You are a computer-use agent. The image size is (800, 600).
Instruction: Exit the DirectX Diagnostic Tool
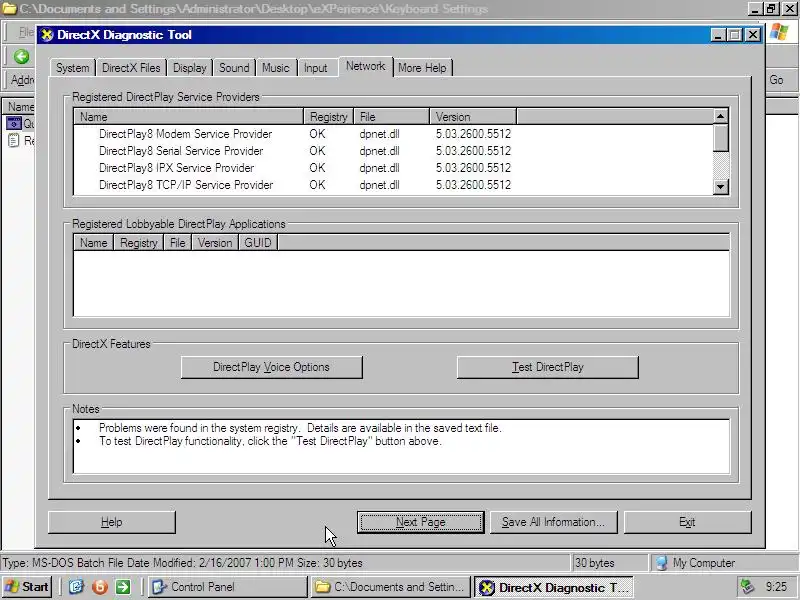click(x=687, y=522)
